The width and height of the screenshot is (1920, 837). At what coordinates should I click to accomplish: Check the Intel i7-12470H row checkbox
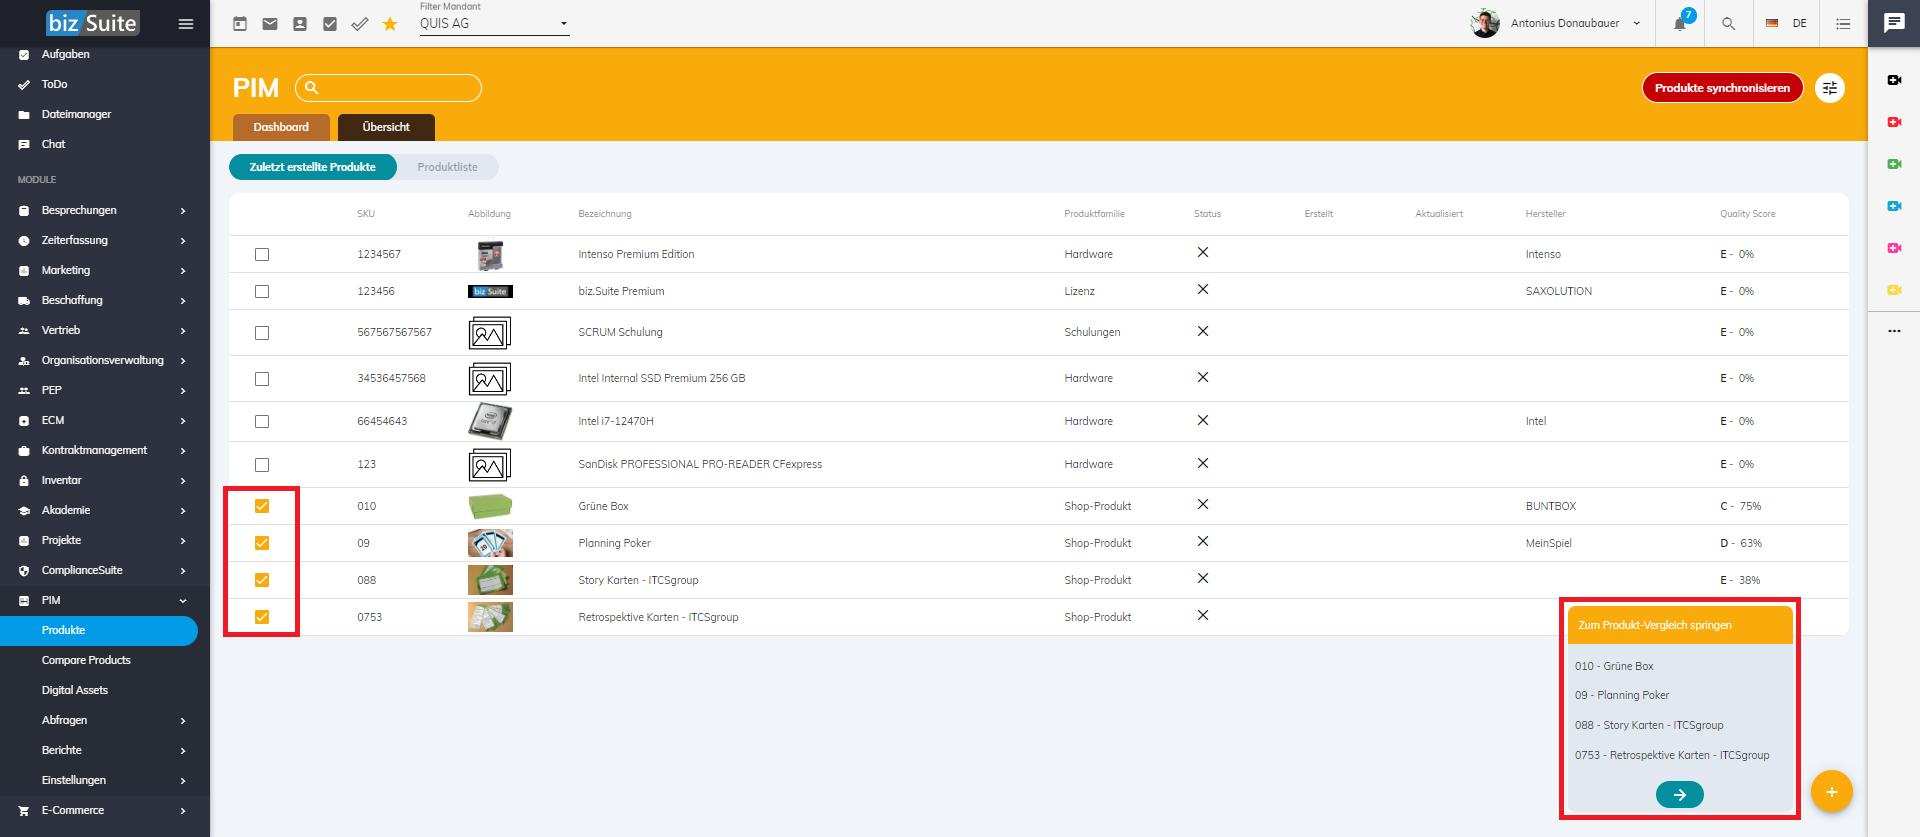point(262,422)
